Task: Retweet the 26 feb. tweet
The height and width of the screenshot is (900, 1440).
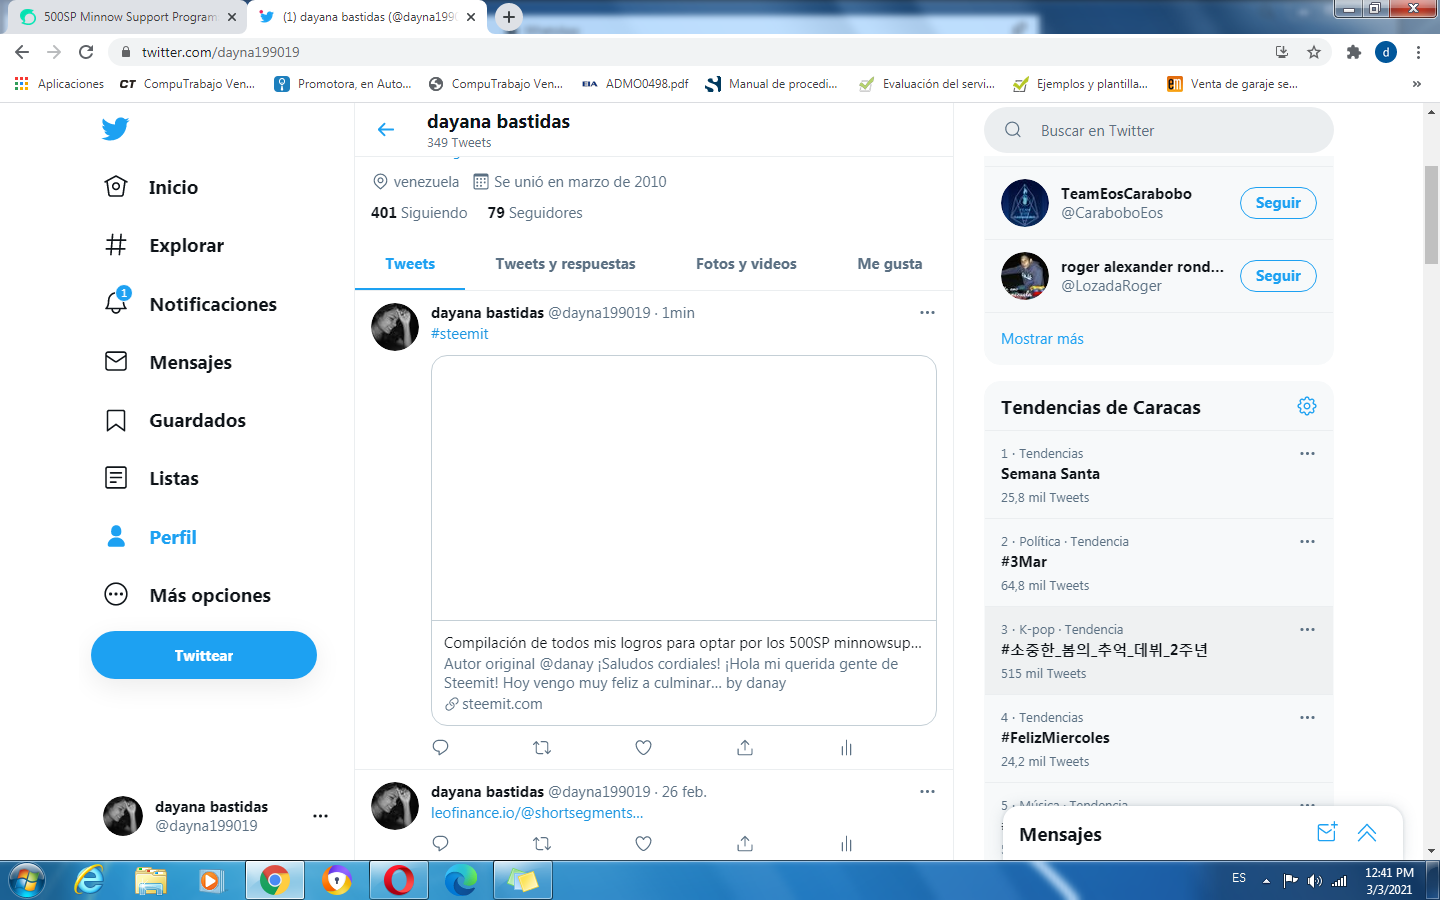Action: [542, 843]
